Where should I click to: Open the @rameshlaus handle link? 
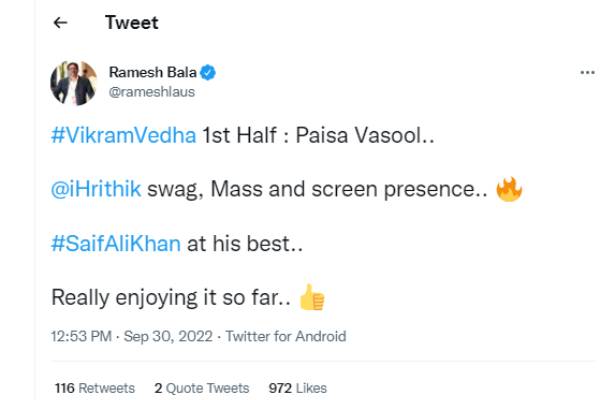(151, 91)
